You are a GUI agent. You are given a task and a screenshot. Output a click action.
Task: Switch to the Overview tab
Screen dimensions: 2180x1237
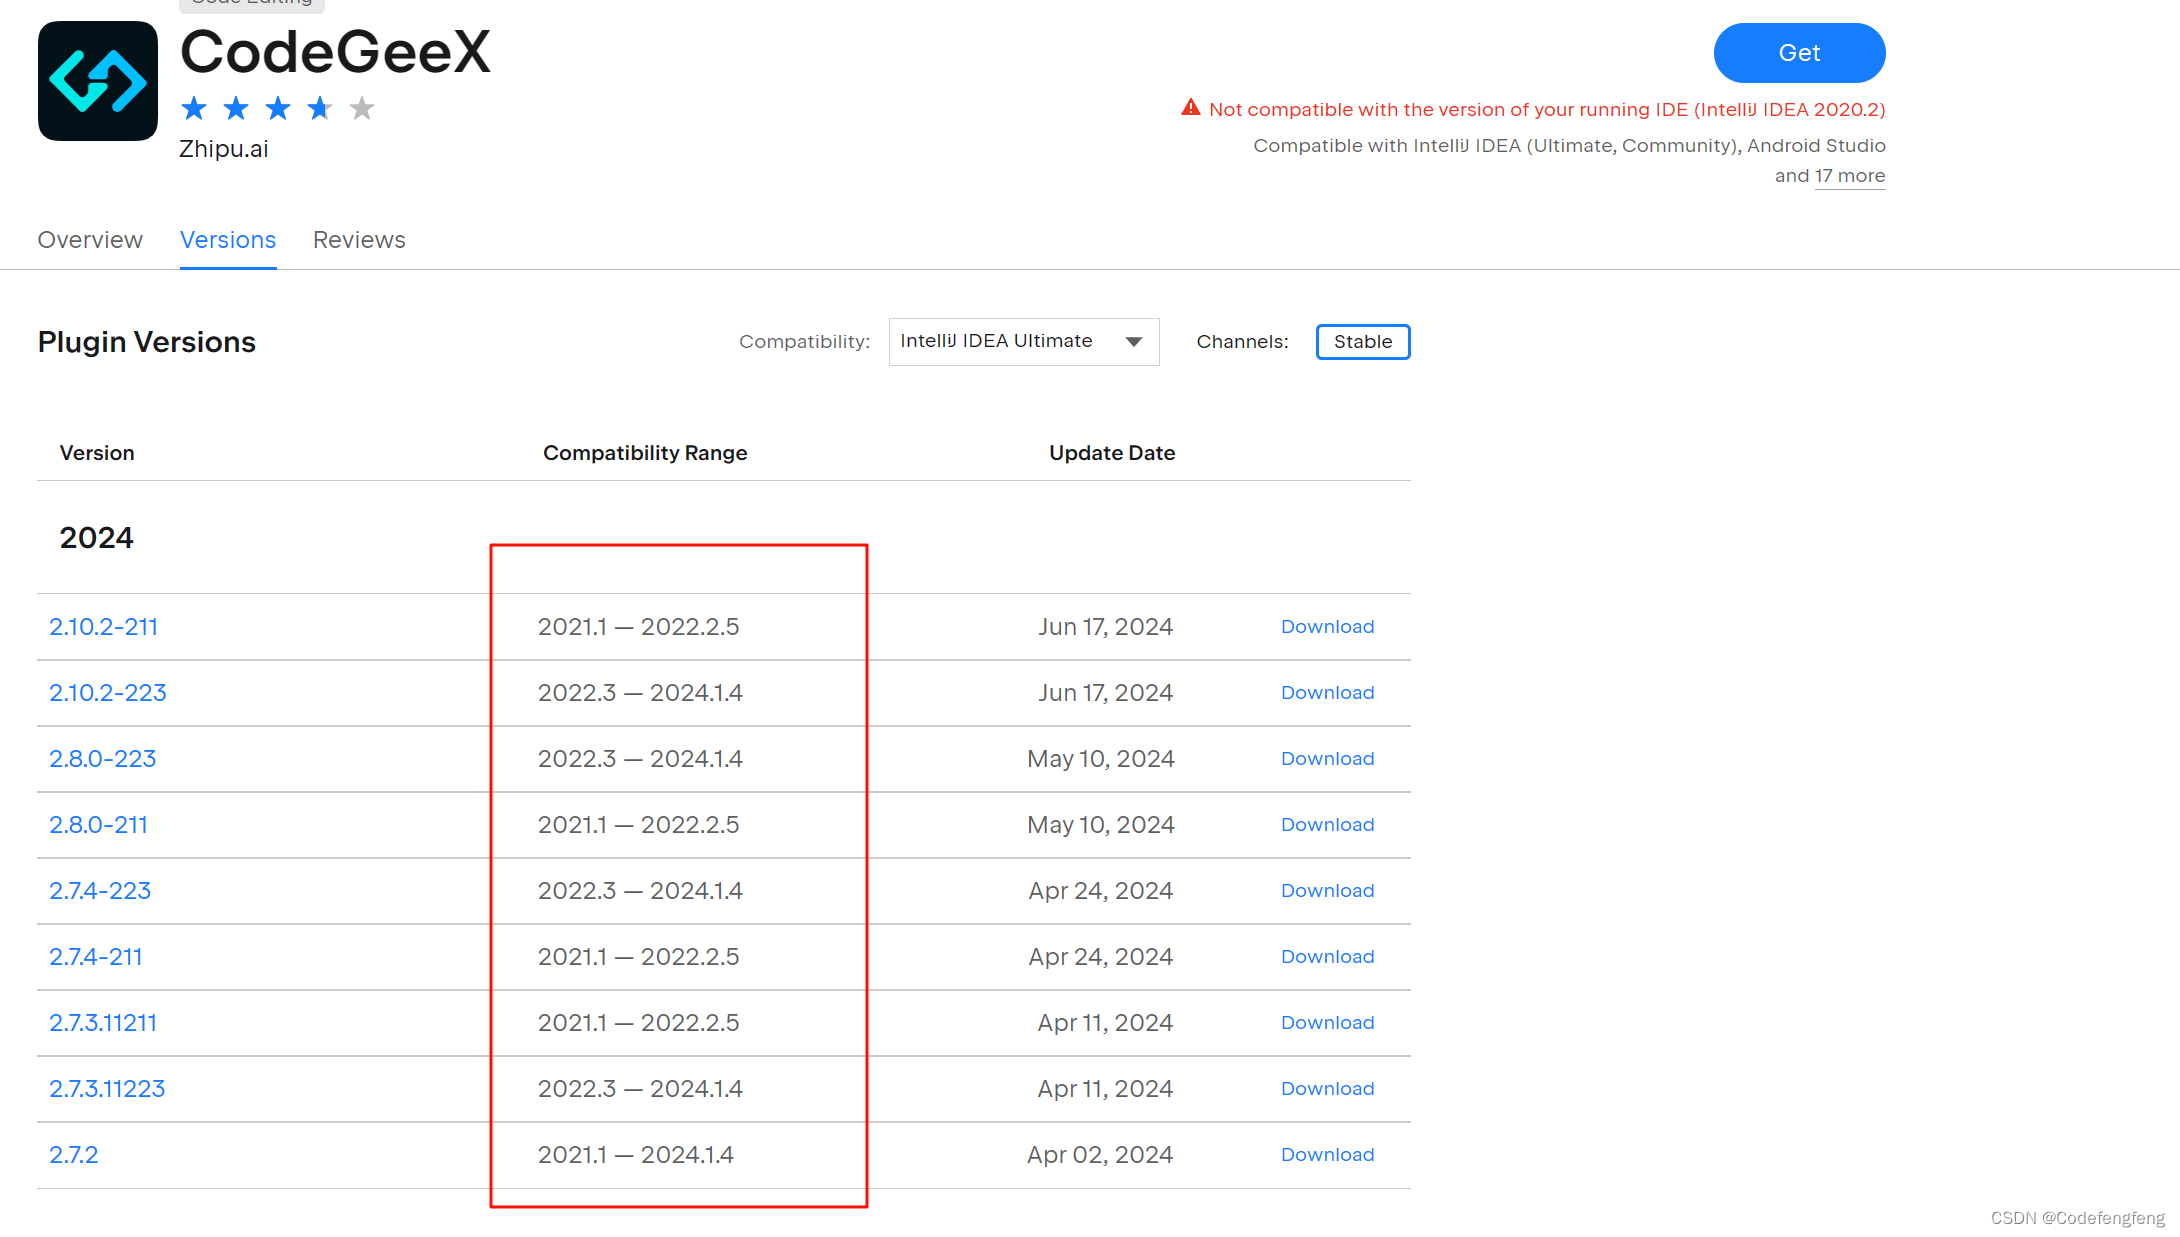pos(90,240)
